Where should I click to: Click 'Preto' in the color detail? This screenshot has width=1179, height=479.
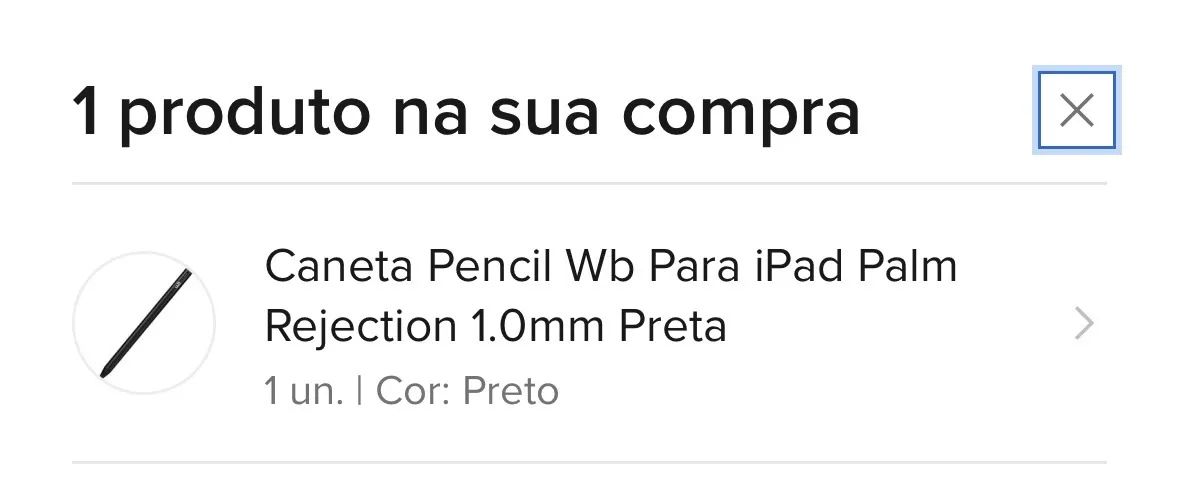pos(511,390)
